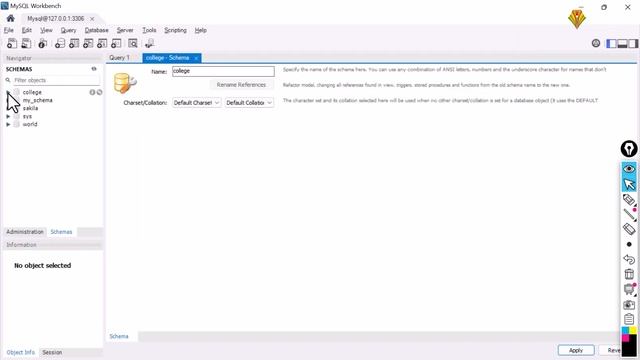Open the Object Info tab

click(x=20, y=352)
